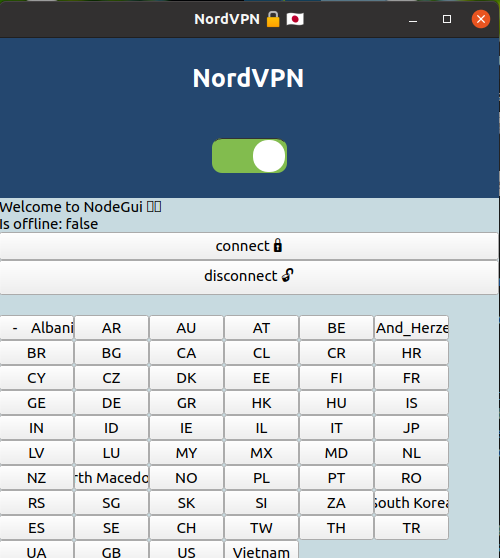Select the TR button
Image resolution: width=500 pixels, height=558 pixels.
click(x=411, y=528)
